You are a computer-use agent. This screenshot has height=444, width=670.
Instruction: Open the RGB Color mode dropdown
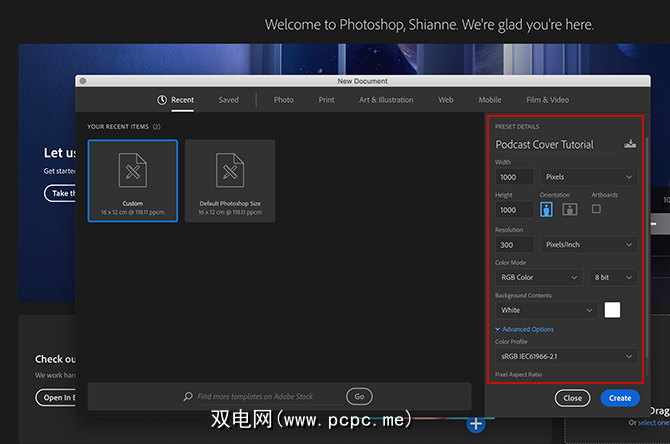[539, 277]
